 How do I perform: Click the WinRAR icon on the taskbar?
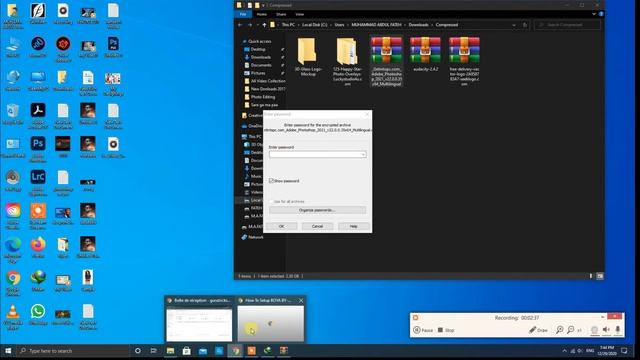284,351
